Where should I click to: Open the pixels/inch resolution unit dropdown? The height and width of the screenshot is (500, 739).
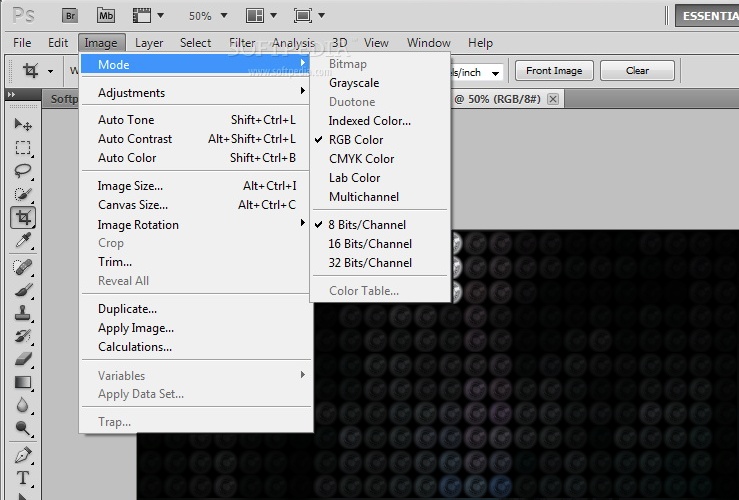pyautogui.click(x=495, y=73)
